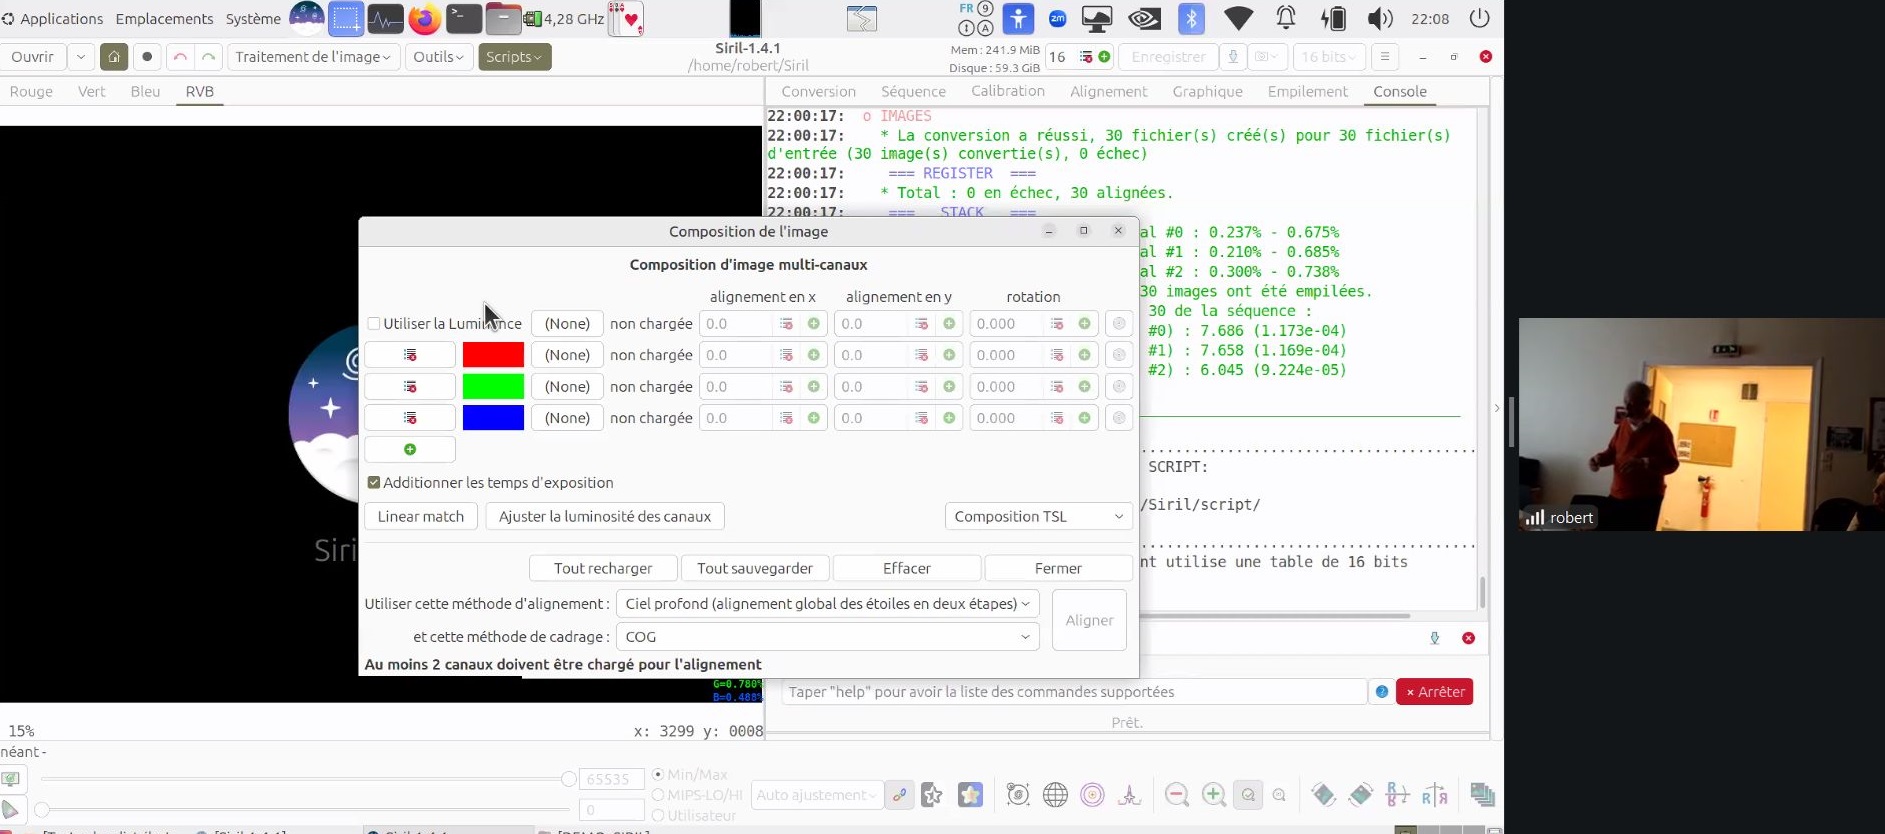Click the globe astrometry icon
Image resolution: width=1885 pixels, height=834 pixels.
tap(1055, 795)
